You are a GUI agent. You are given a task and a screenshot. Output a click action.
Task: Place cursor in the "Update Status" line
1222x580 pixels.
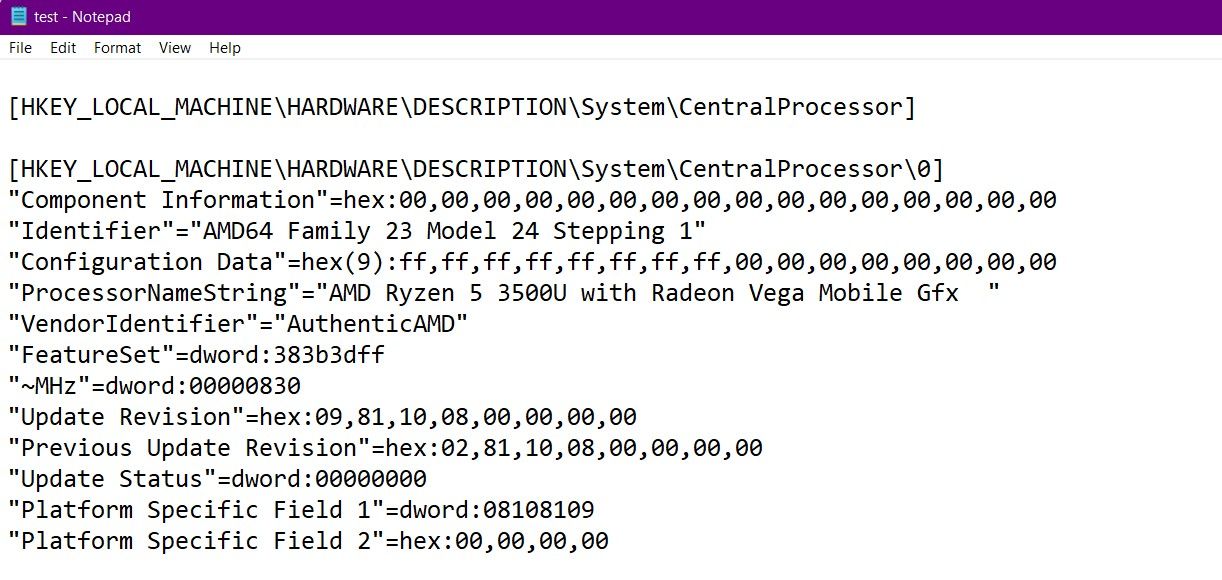coord(217,479)
